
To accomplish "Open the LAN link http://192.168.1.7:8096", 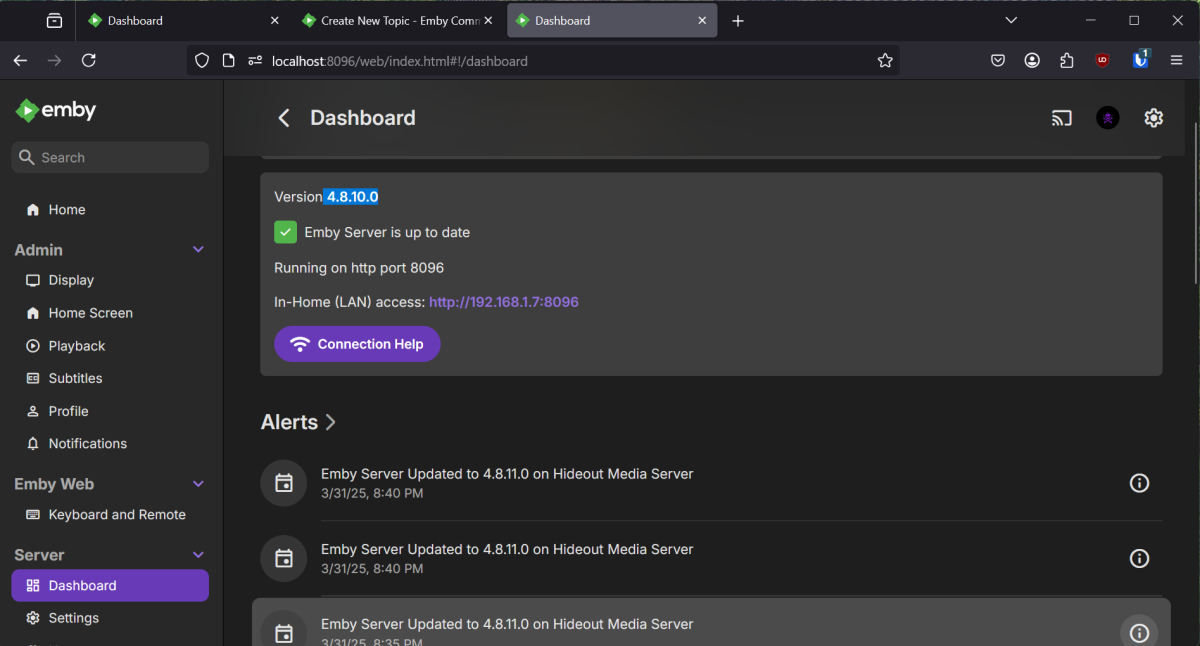I will [x=504, y=302].
